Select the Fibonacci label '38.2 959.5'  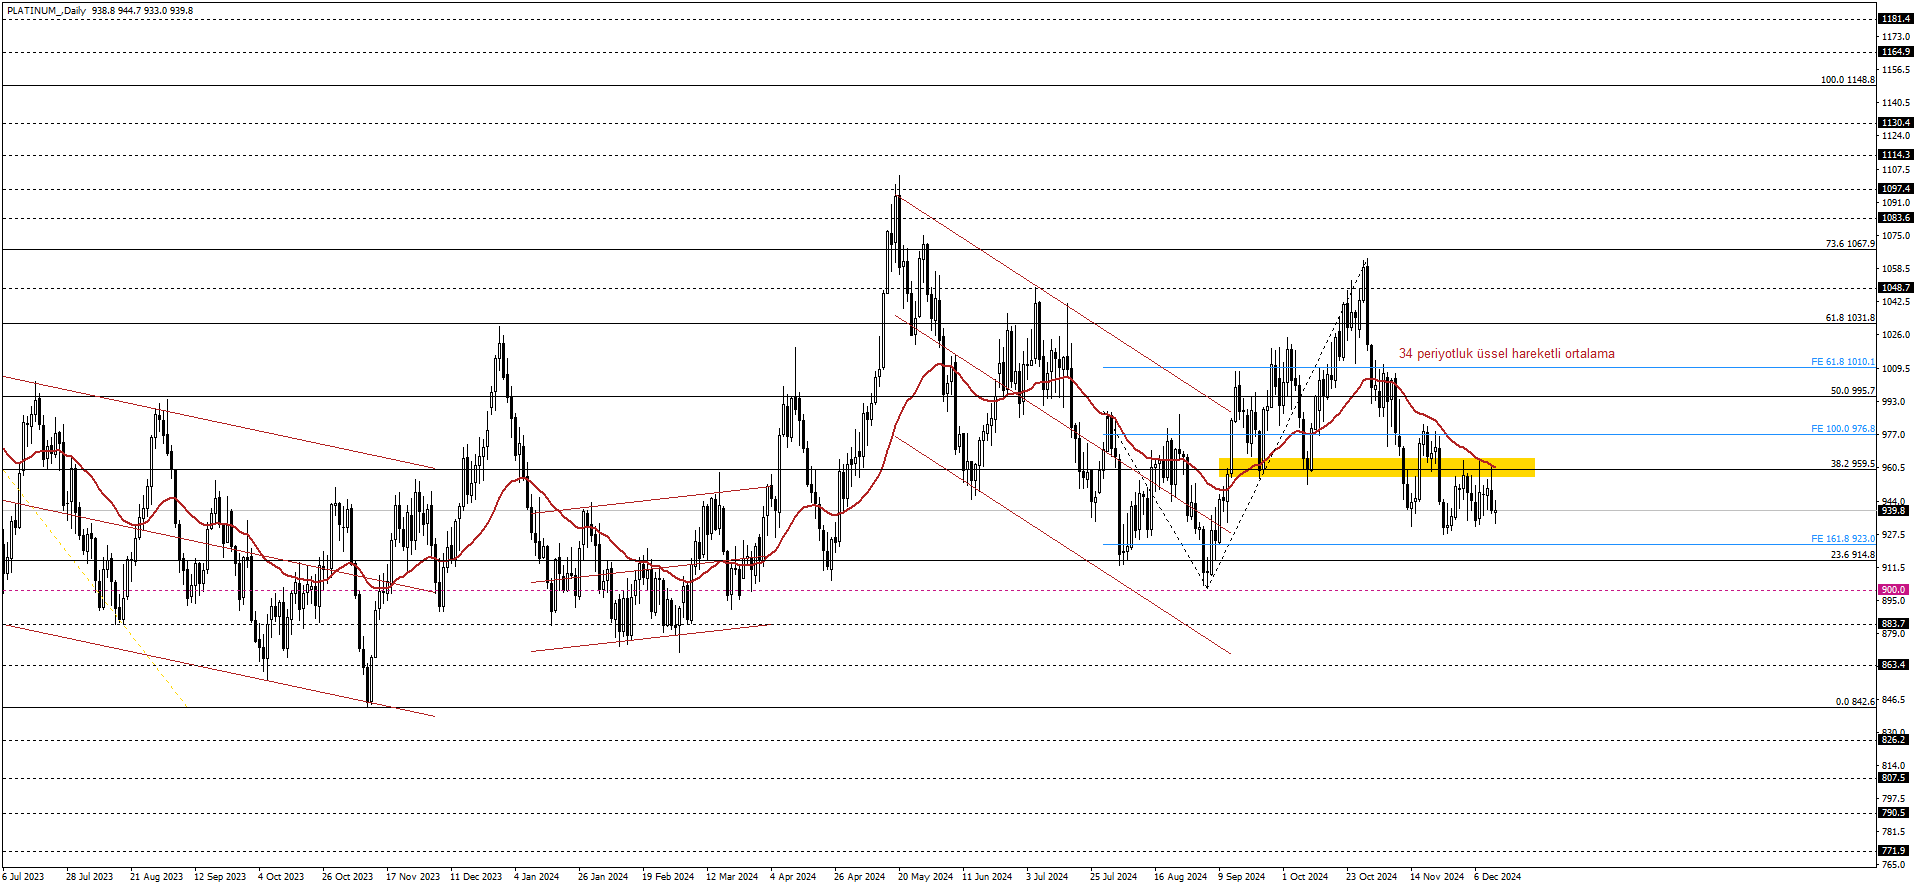pos(1853,464)
